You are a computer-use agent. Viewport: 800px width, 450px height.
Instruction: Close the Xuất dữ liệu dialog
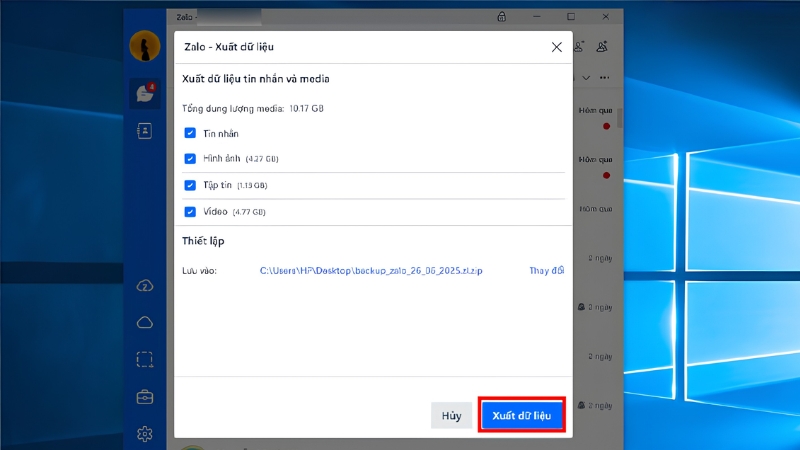[557, 47]
